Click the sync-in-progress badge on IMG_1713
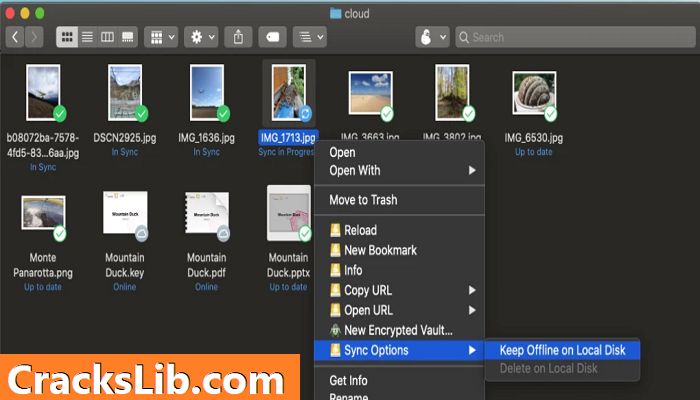The height and width of the screenshot is (400, 700). coord(305,114)
